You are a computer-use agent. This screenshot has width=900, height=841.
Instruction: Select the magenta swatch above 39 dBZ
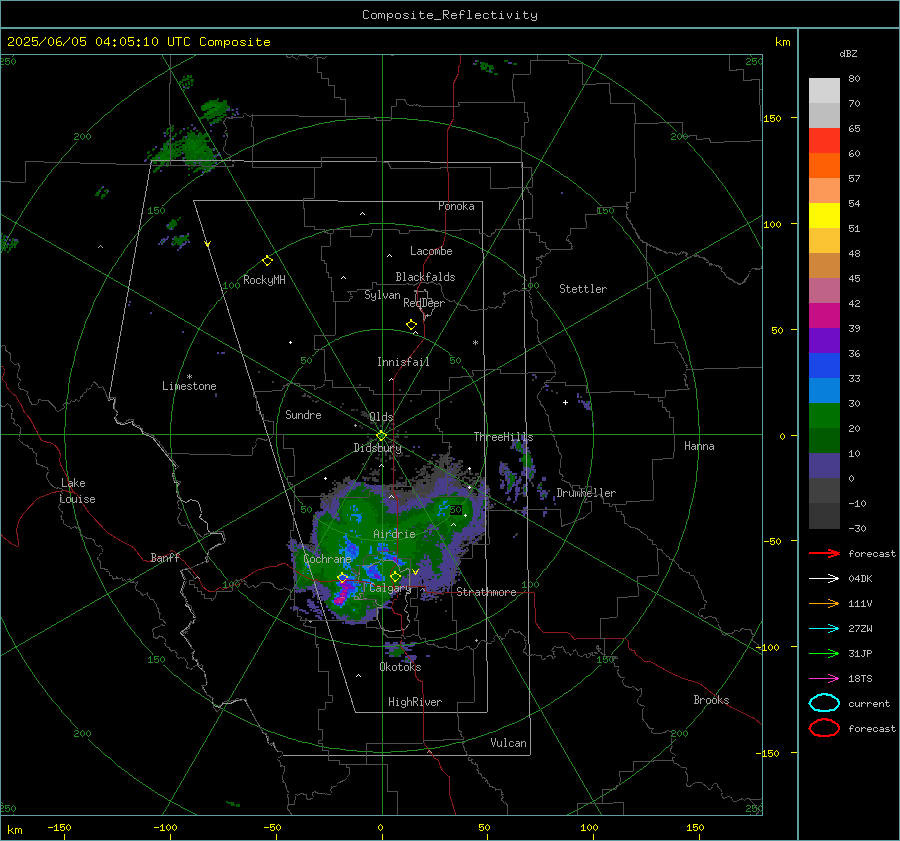(x=824, y=316)
